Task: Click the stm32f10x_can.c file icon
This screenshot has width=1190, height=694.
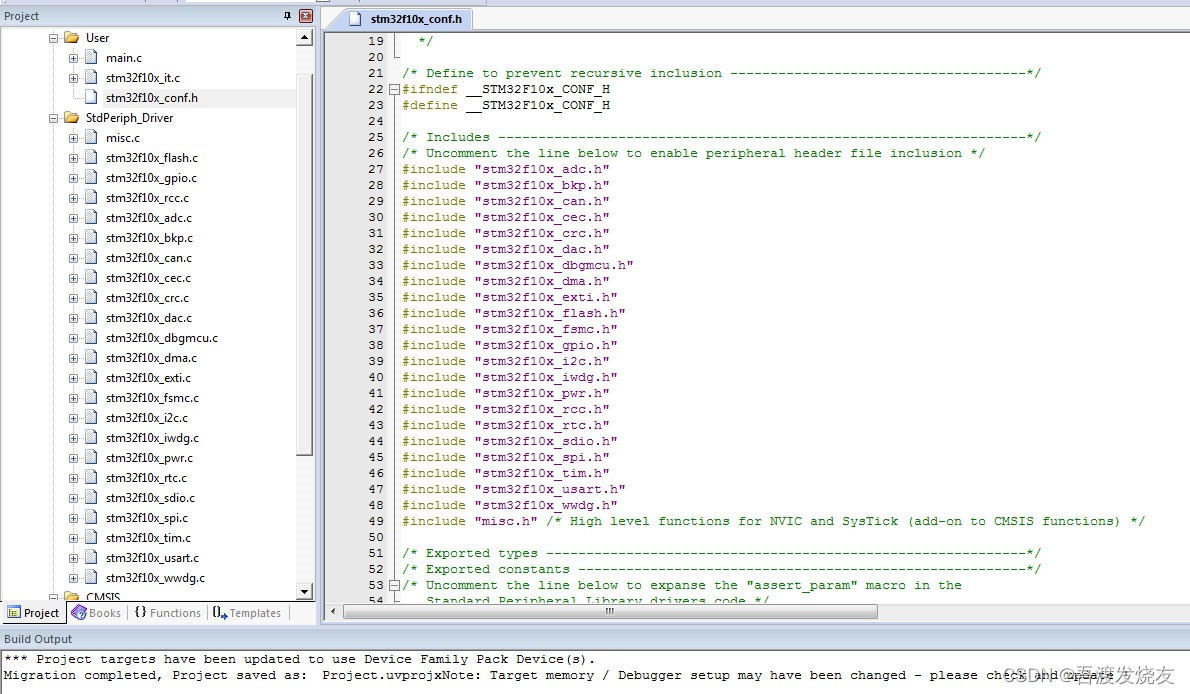Action: pos(91,257)
